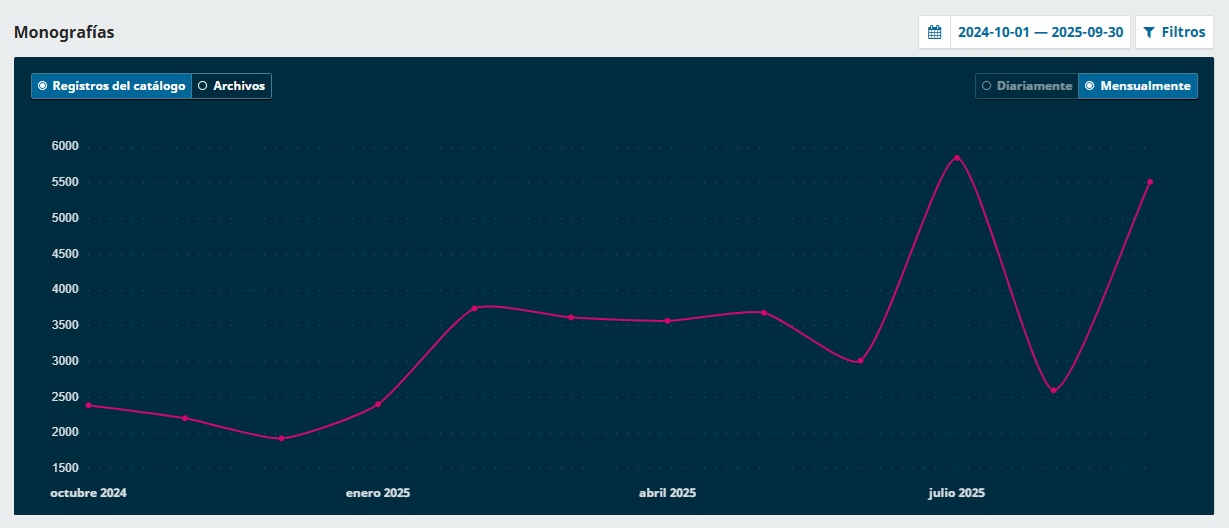Select the March 2025 data point on the line
Screen dimensions: 1229x528
point(571,317)
